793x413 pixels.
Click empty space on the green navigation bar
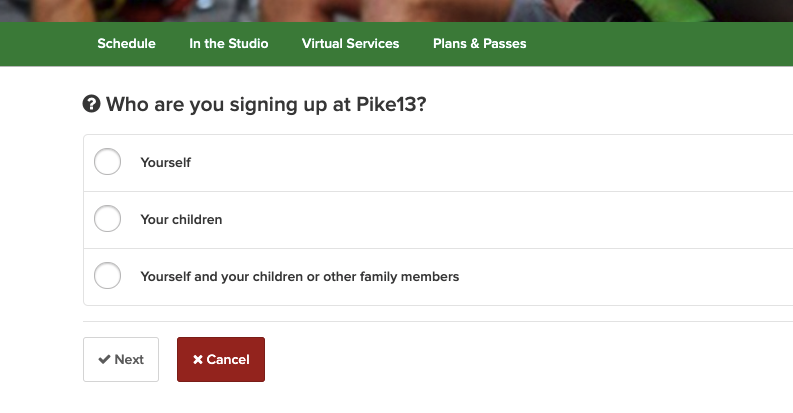click(x=660, y=44)
